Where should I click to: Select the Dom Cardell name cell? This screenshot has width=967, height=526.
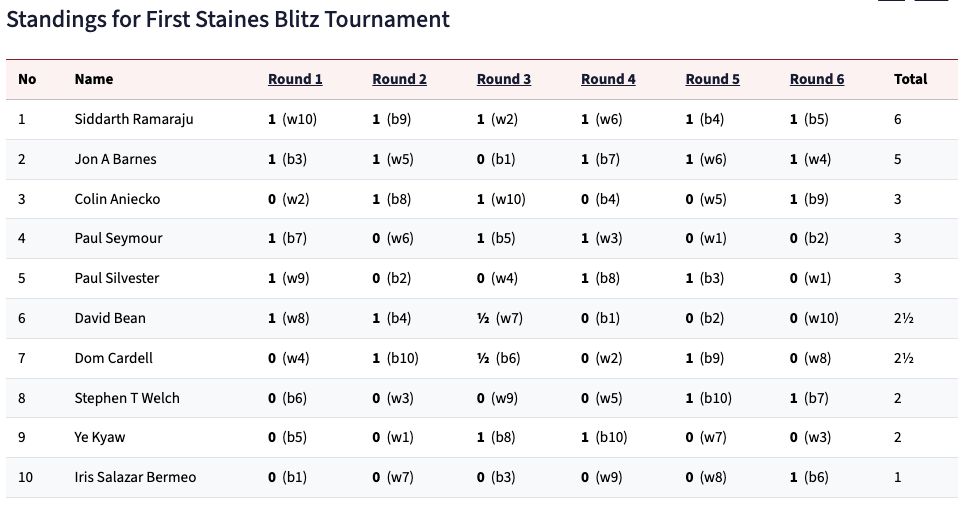click(113, 358)
